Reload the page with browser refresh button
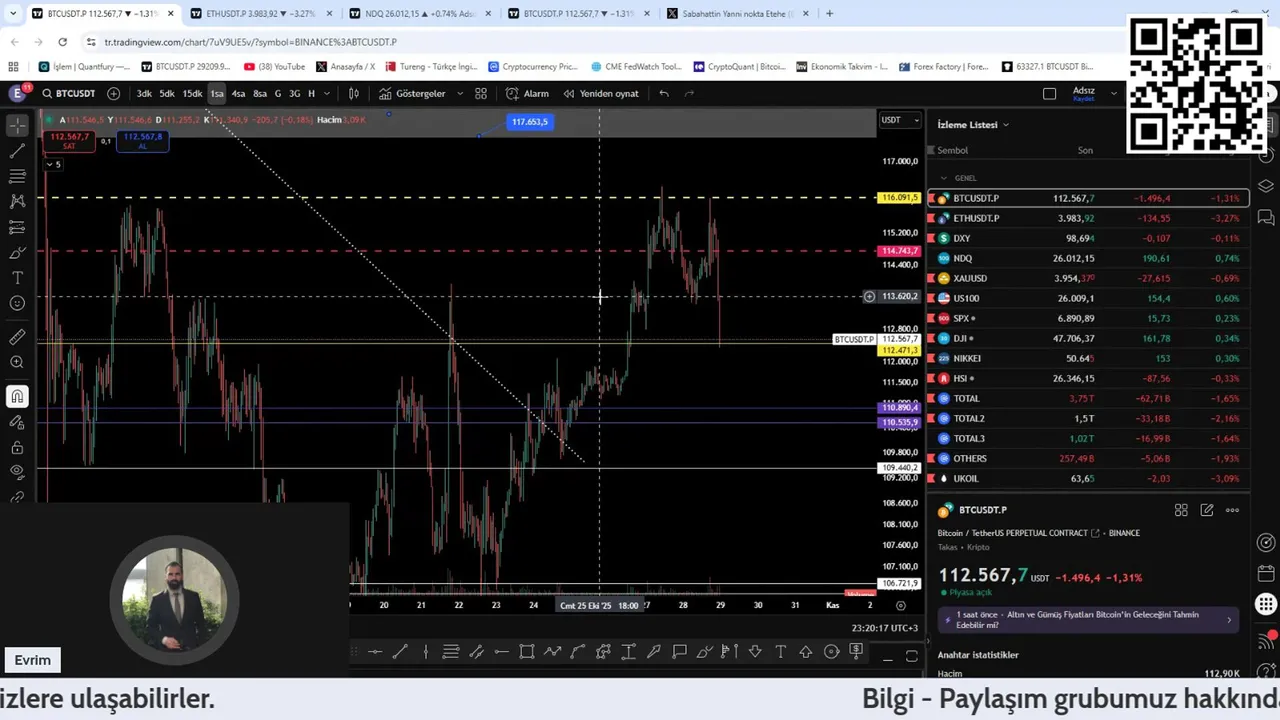This screenshot has height=720, width=1280. pos(63,42)
